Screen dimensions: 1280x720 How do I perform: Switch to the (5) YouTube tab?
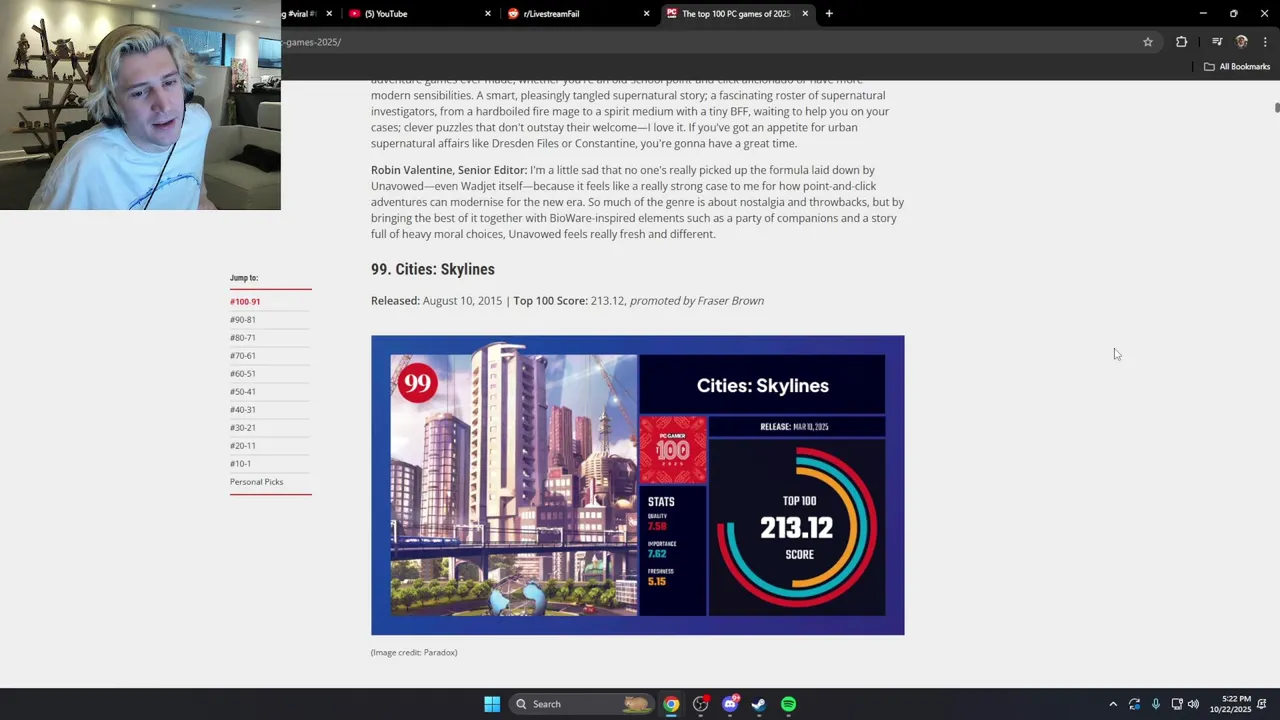coord(419,14)
